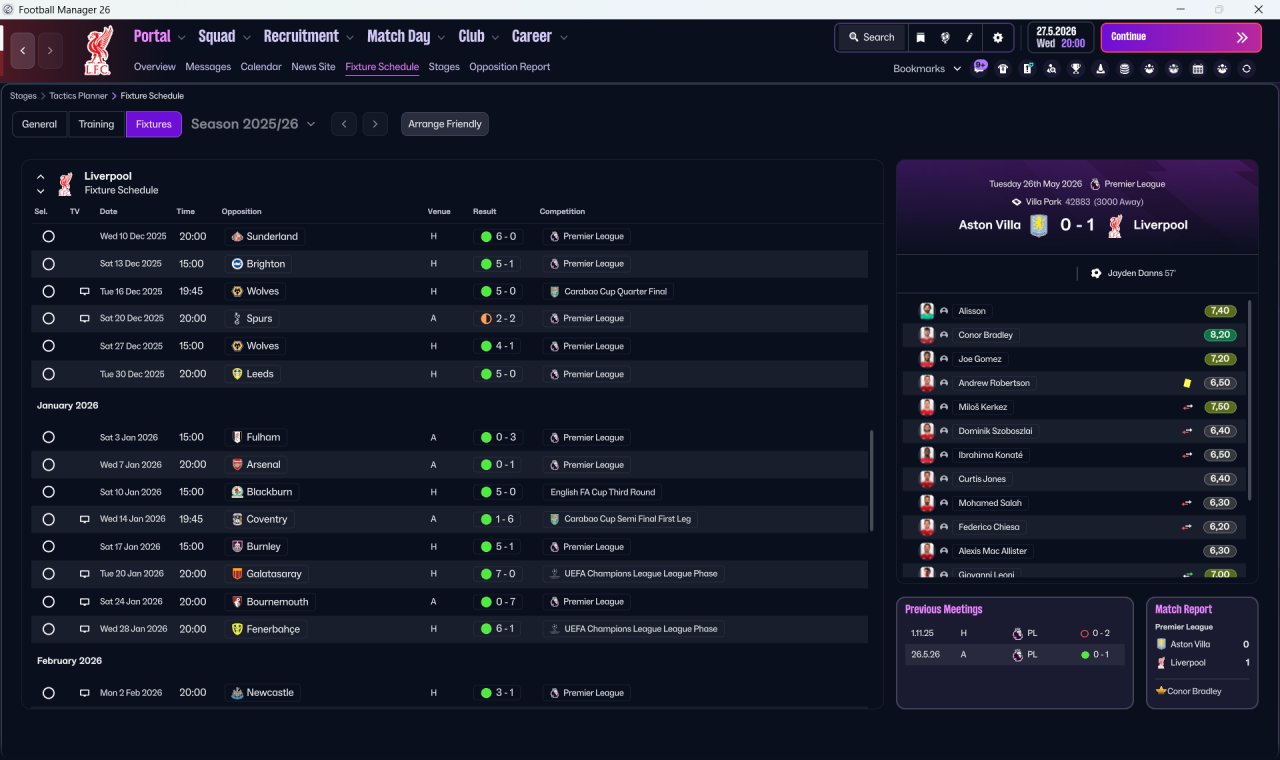Click Alisson's player portrait icon

pos(927,311)
